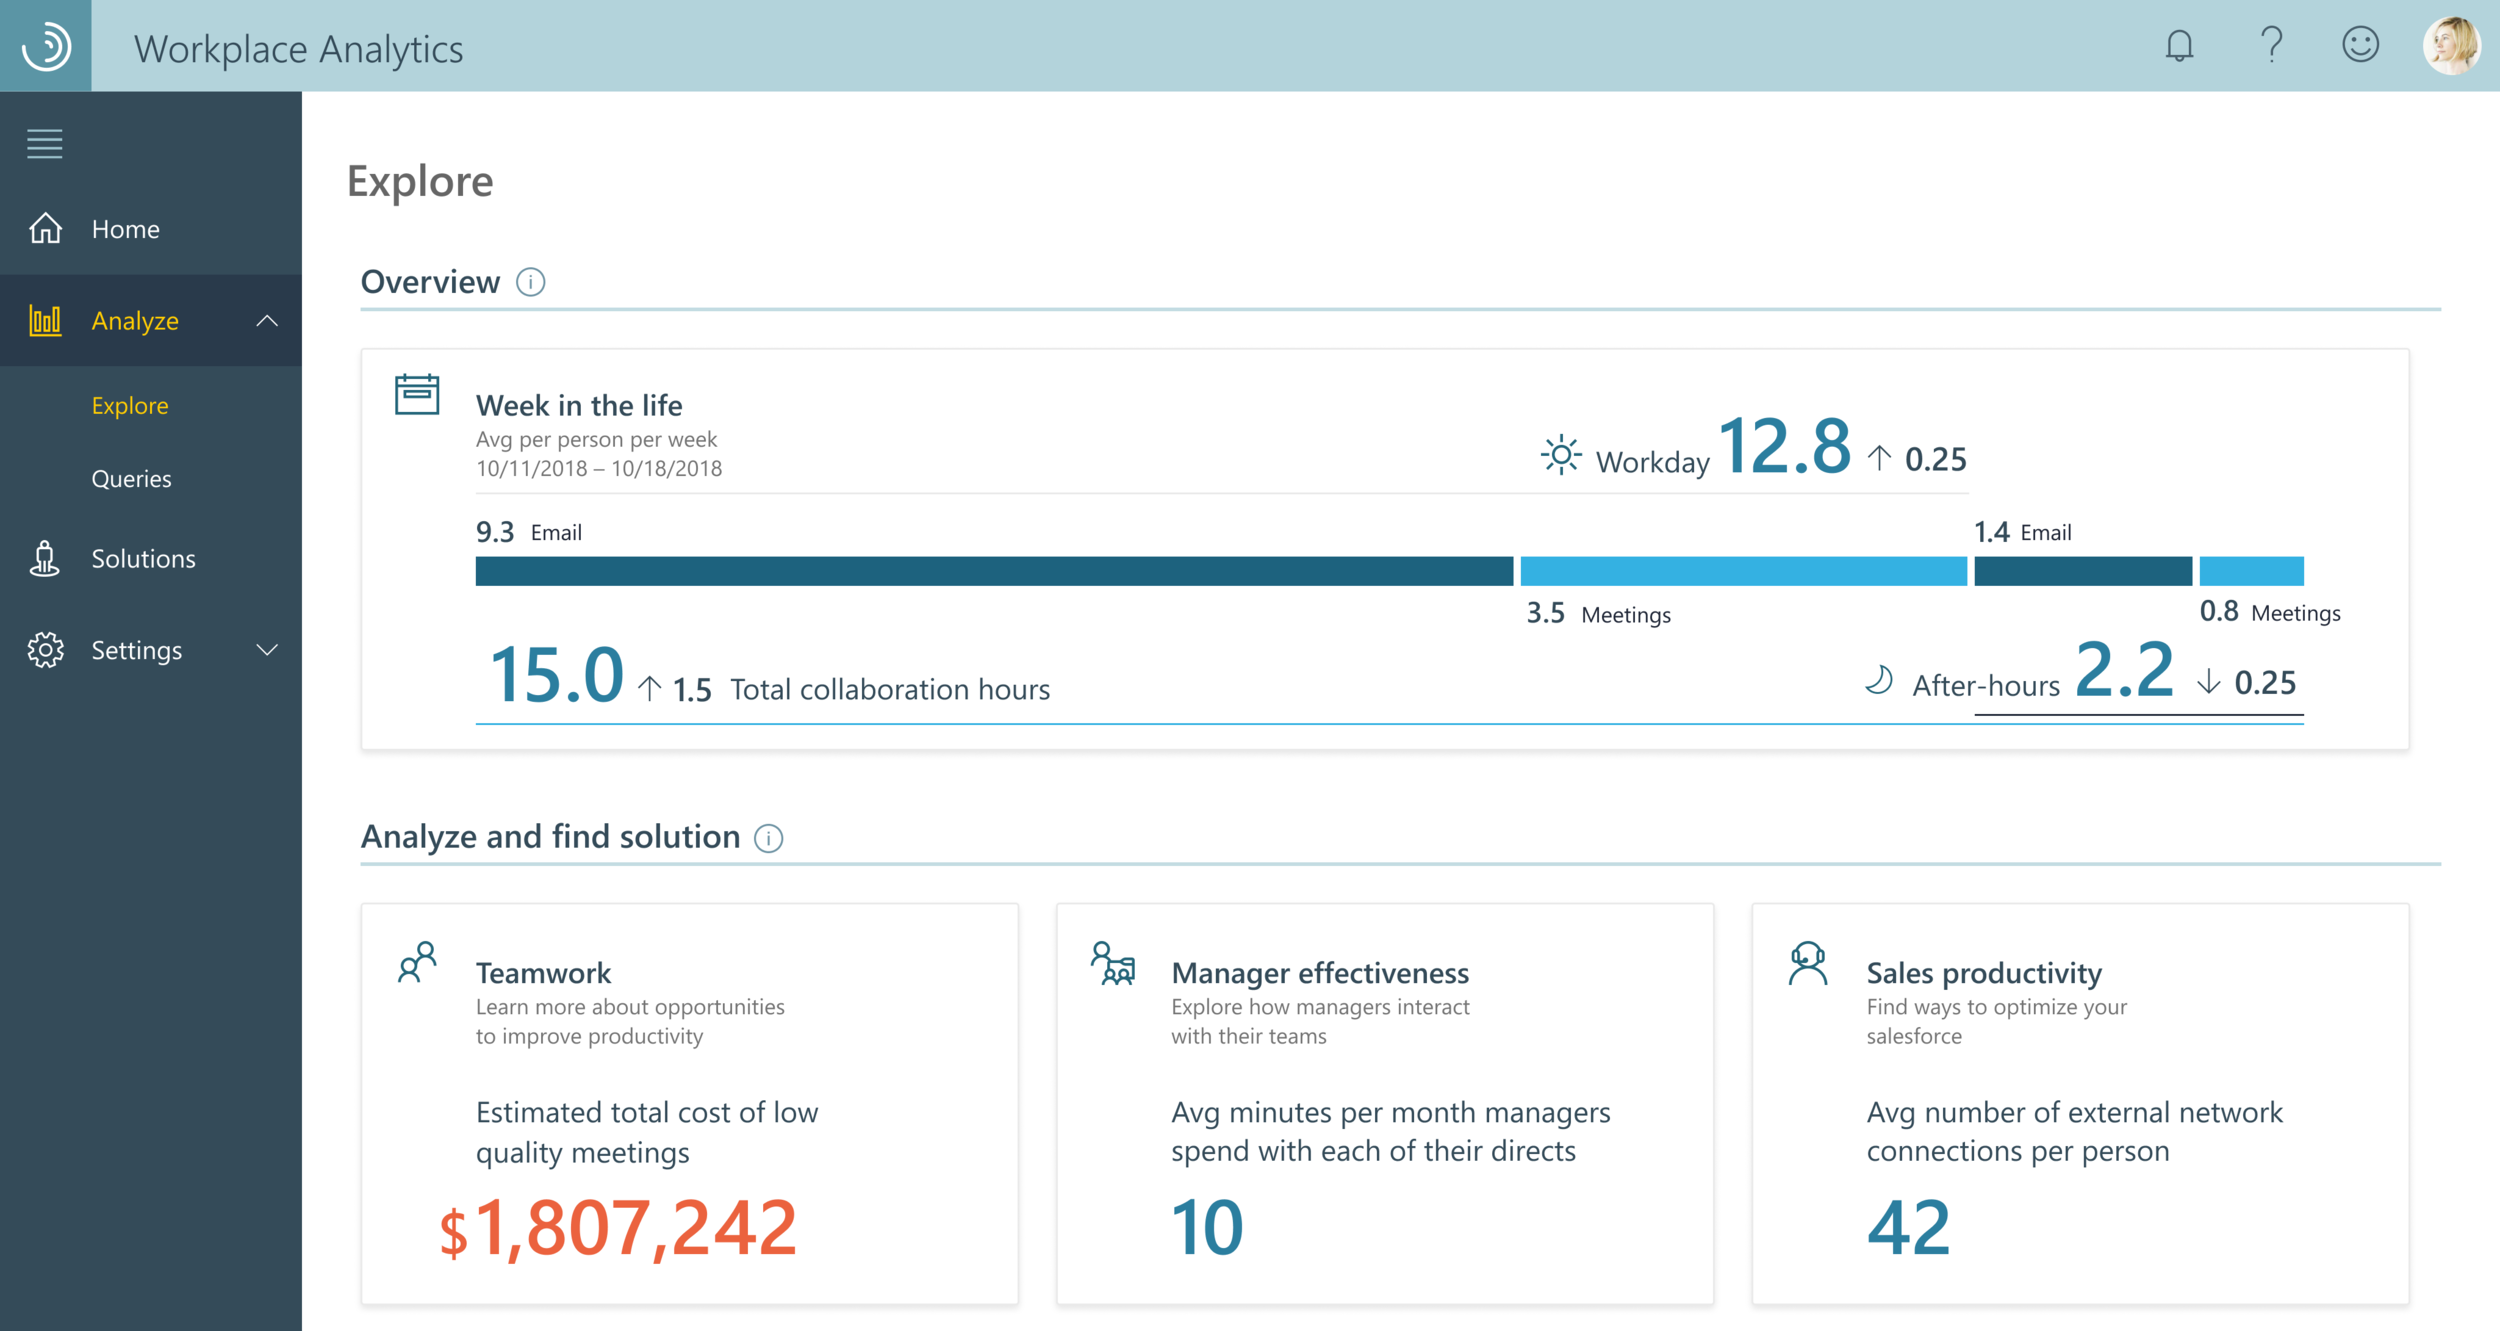Viewport: 2500px width, 1331px height.
Task: Open the Manager effectiveness card title
Action: 1319,973
